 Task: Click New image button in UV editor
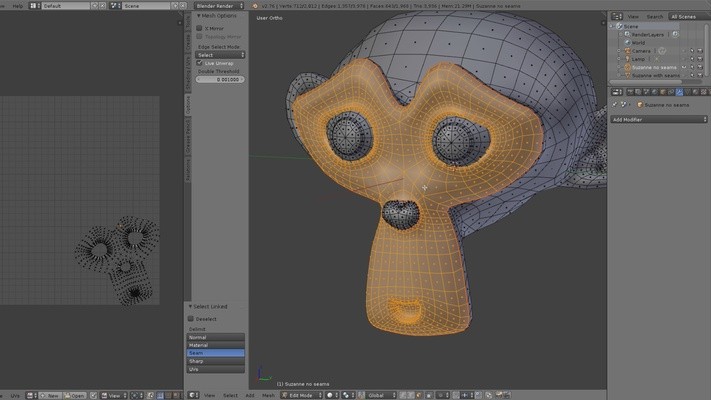point(49,396)
